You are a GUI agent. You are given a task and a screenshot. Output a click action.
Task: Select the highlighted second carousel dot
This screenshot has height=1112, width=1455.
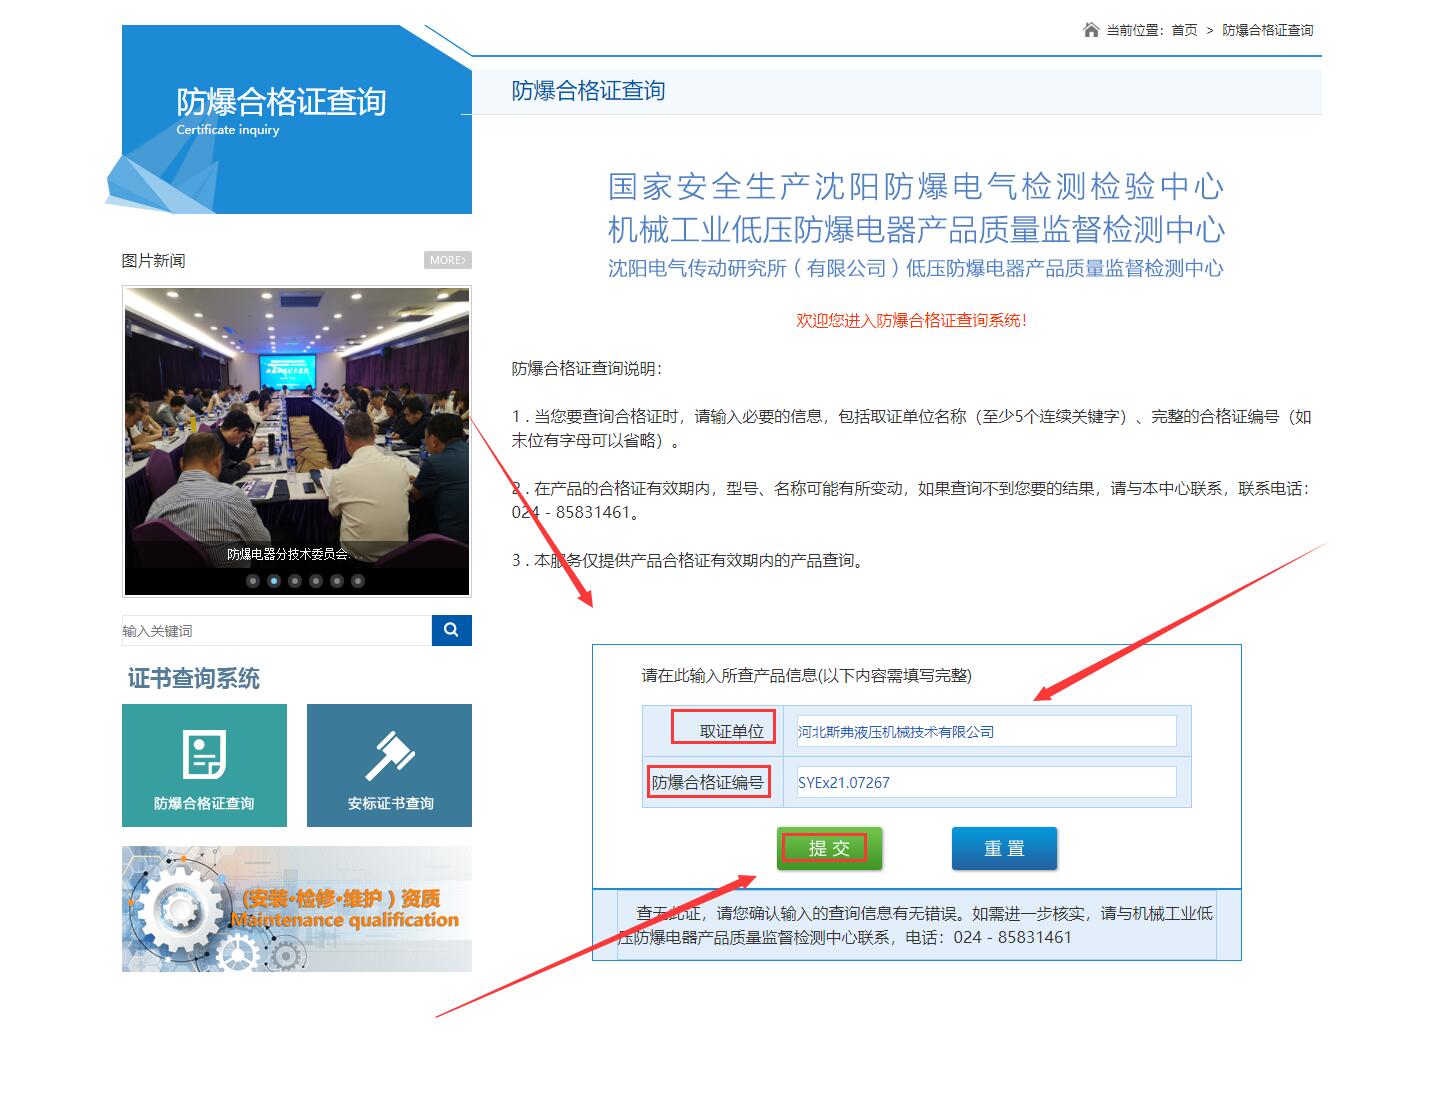[274, 581]
